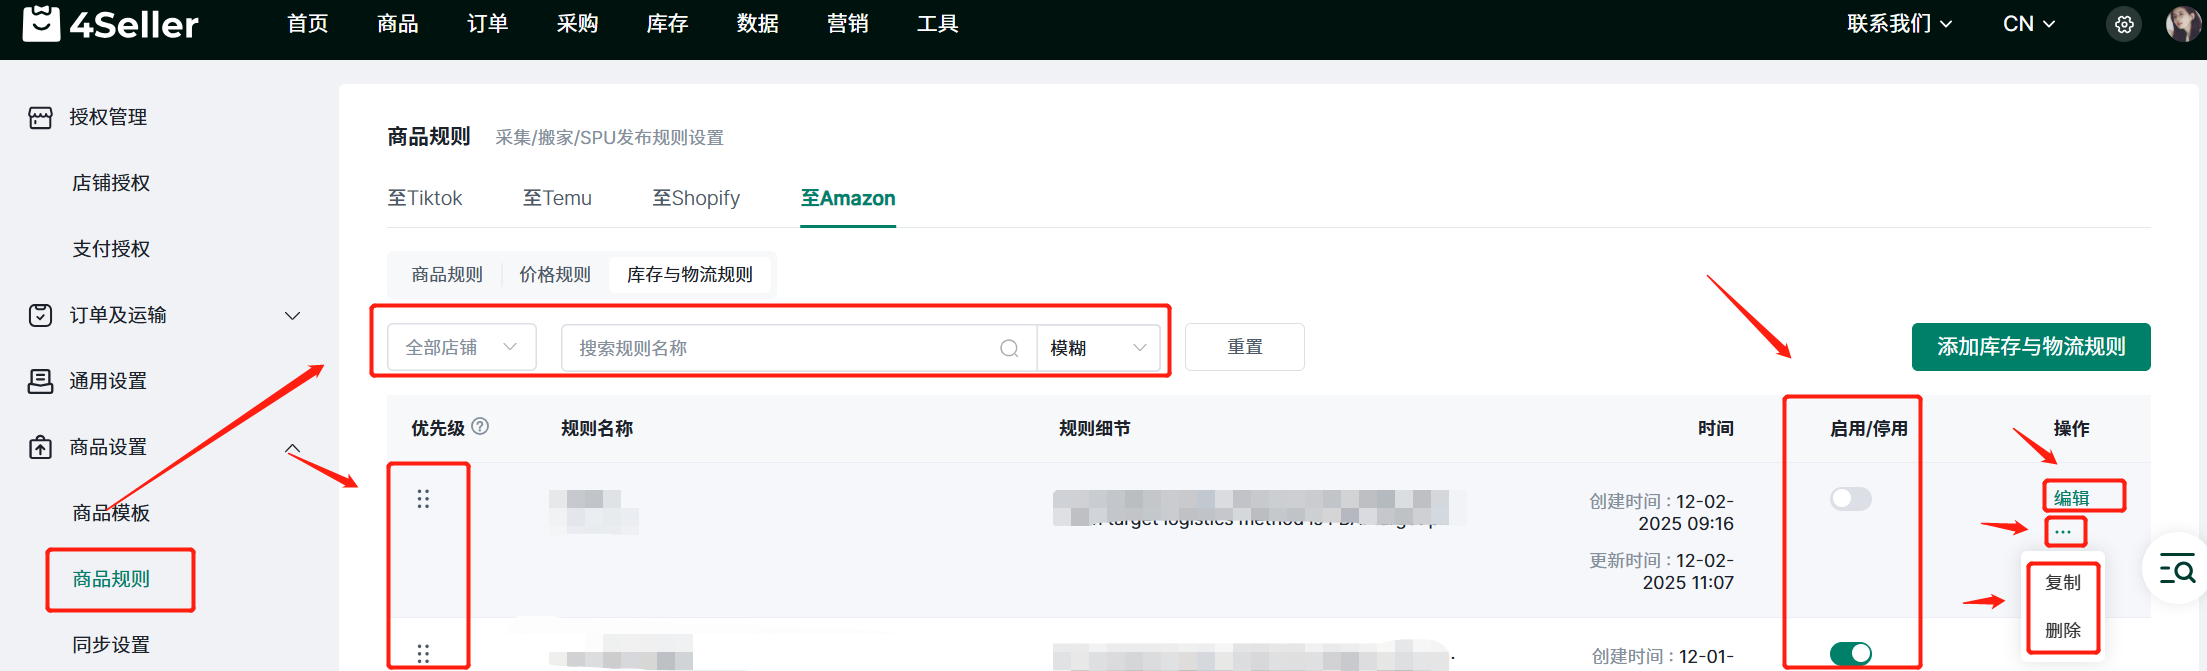Click the search magnifier in rule name field

point(1009,348)
